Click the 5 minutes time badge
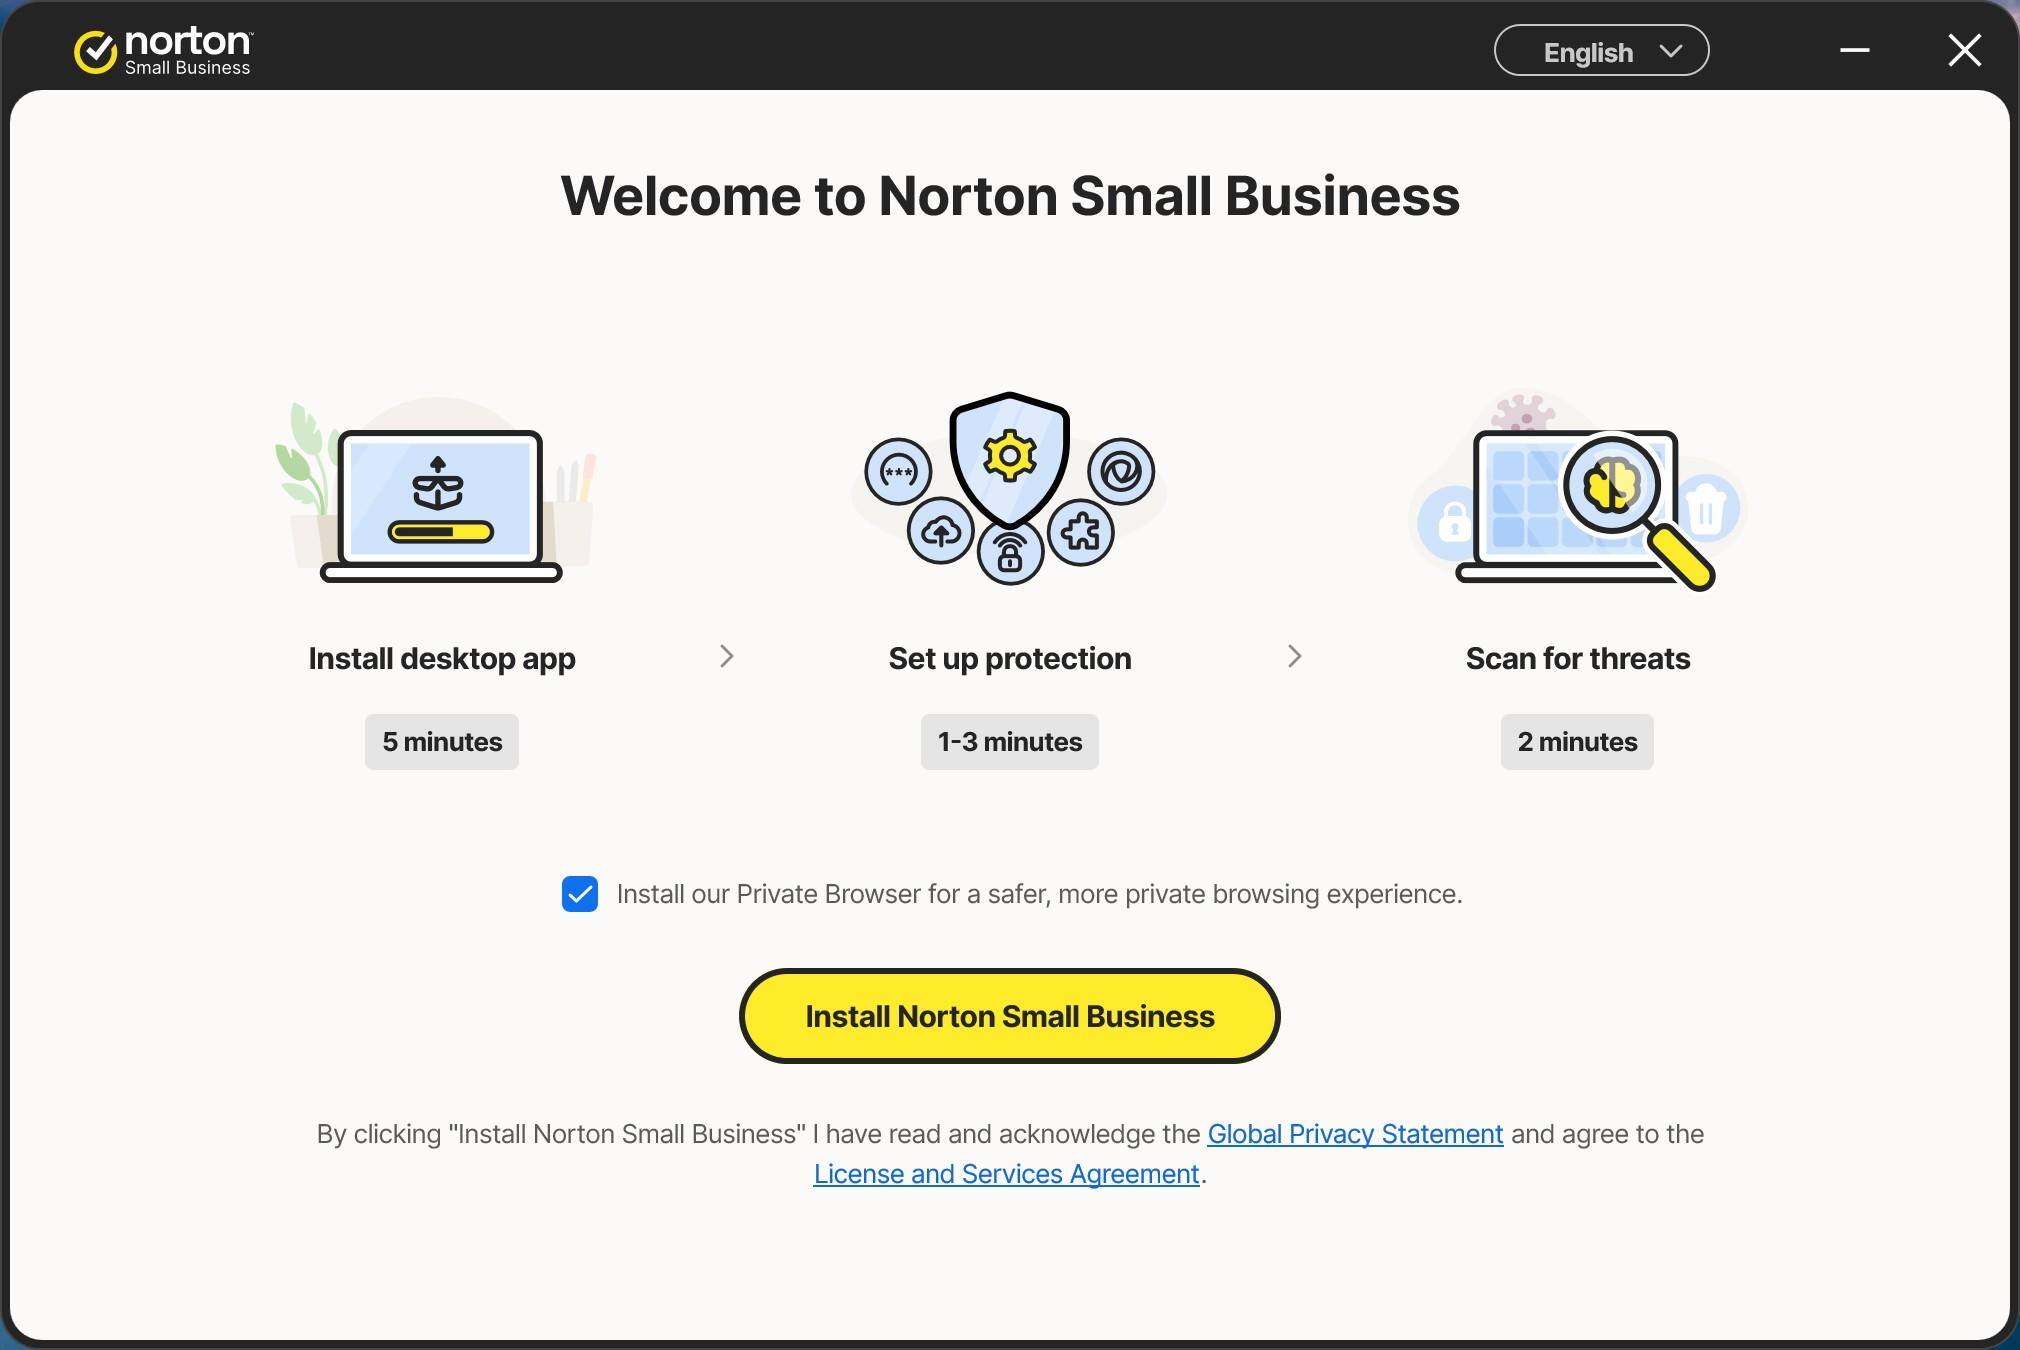This screenshot has width=2020, height=1350. [442, 742]
